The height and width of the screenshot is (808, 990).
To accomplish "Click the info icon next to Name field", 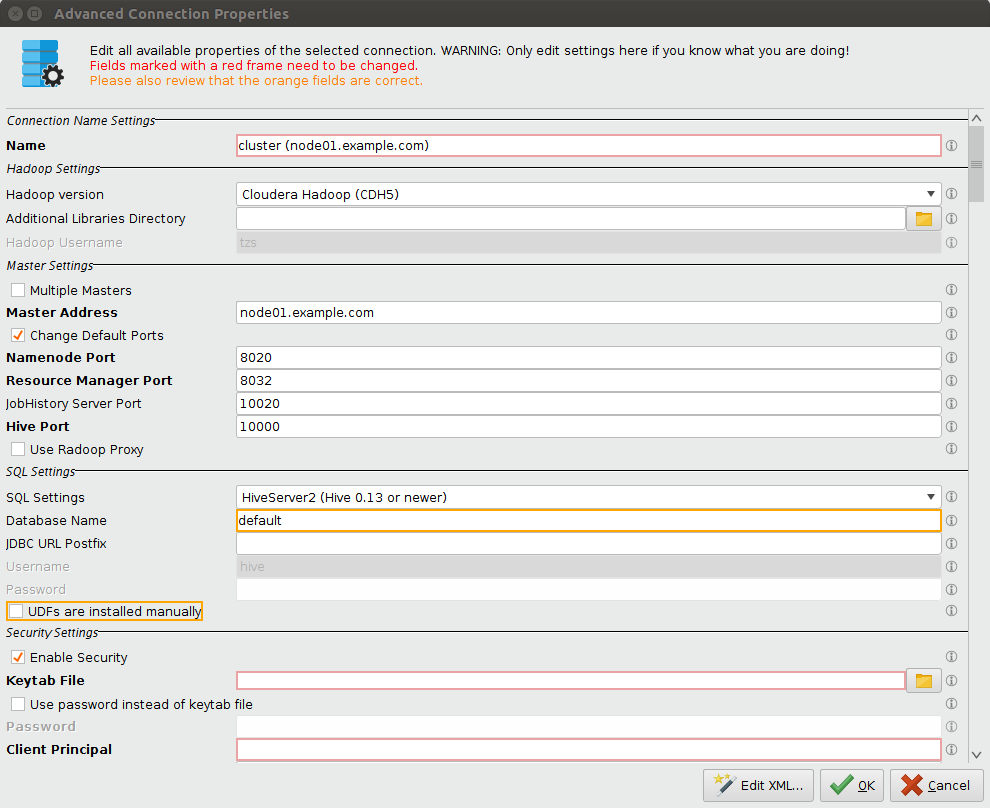I will click(x=951, y=146).
